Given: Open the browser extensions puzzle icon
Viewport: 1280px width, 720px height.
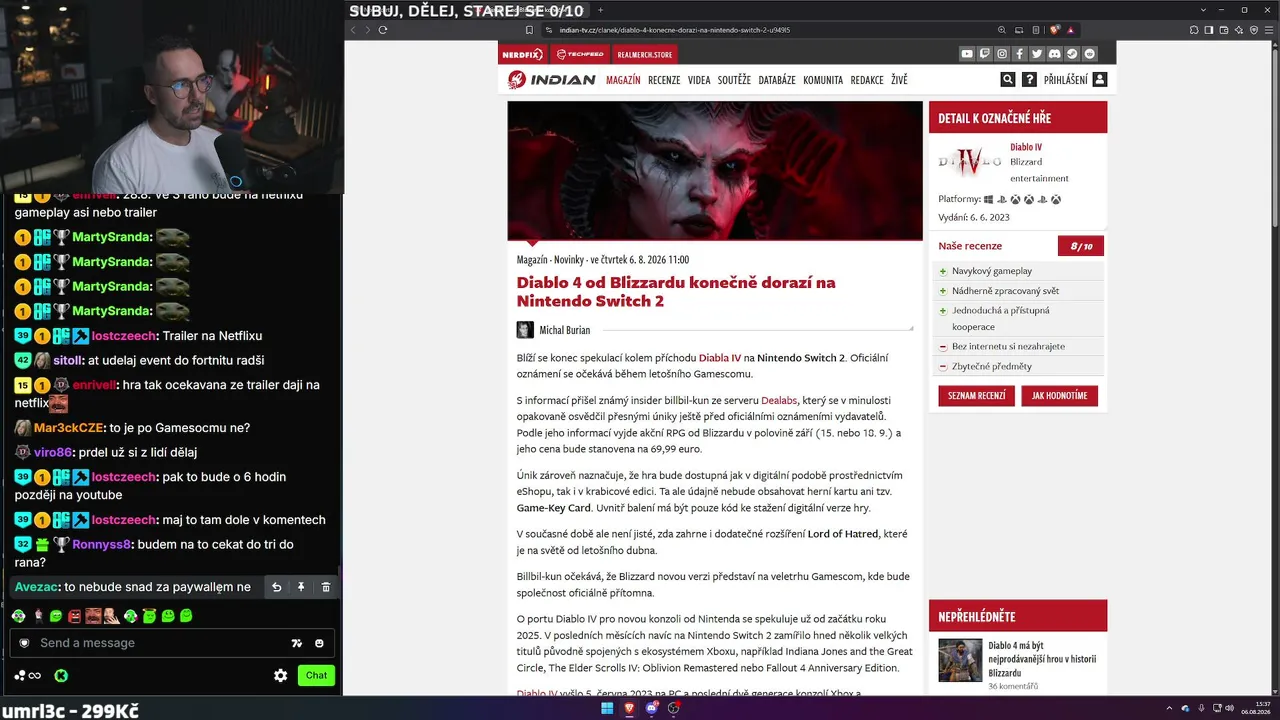Looking at the screenshot, I should [x=1194, y=30].
